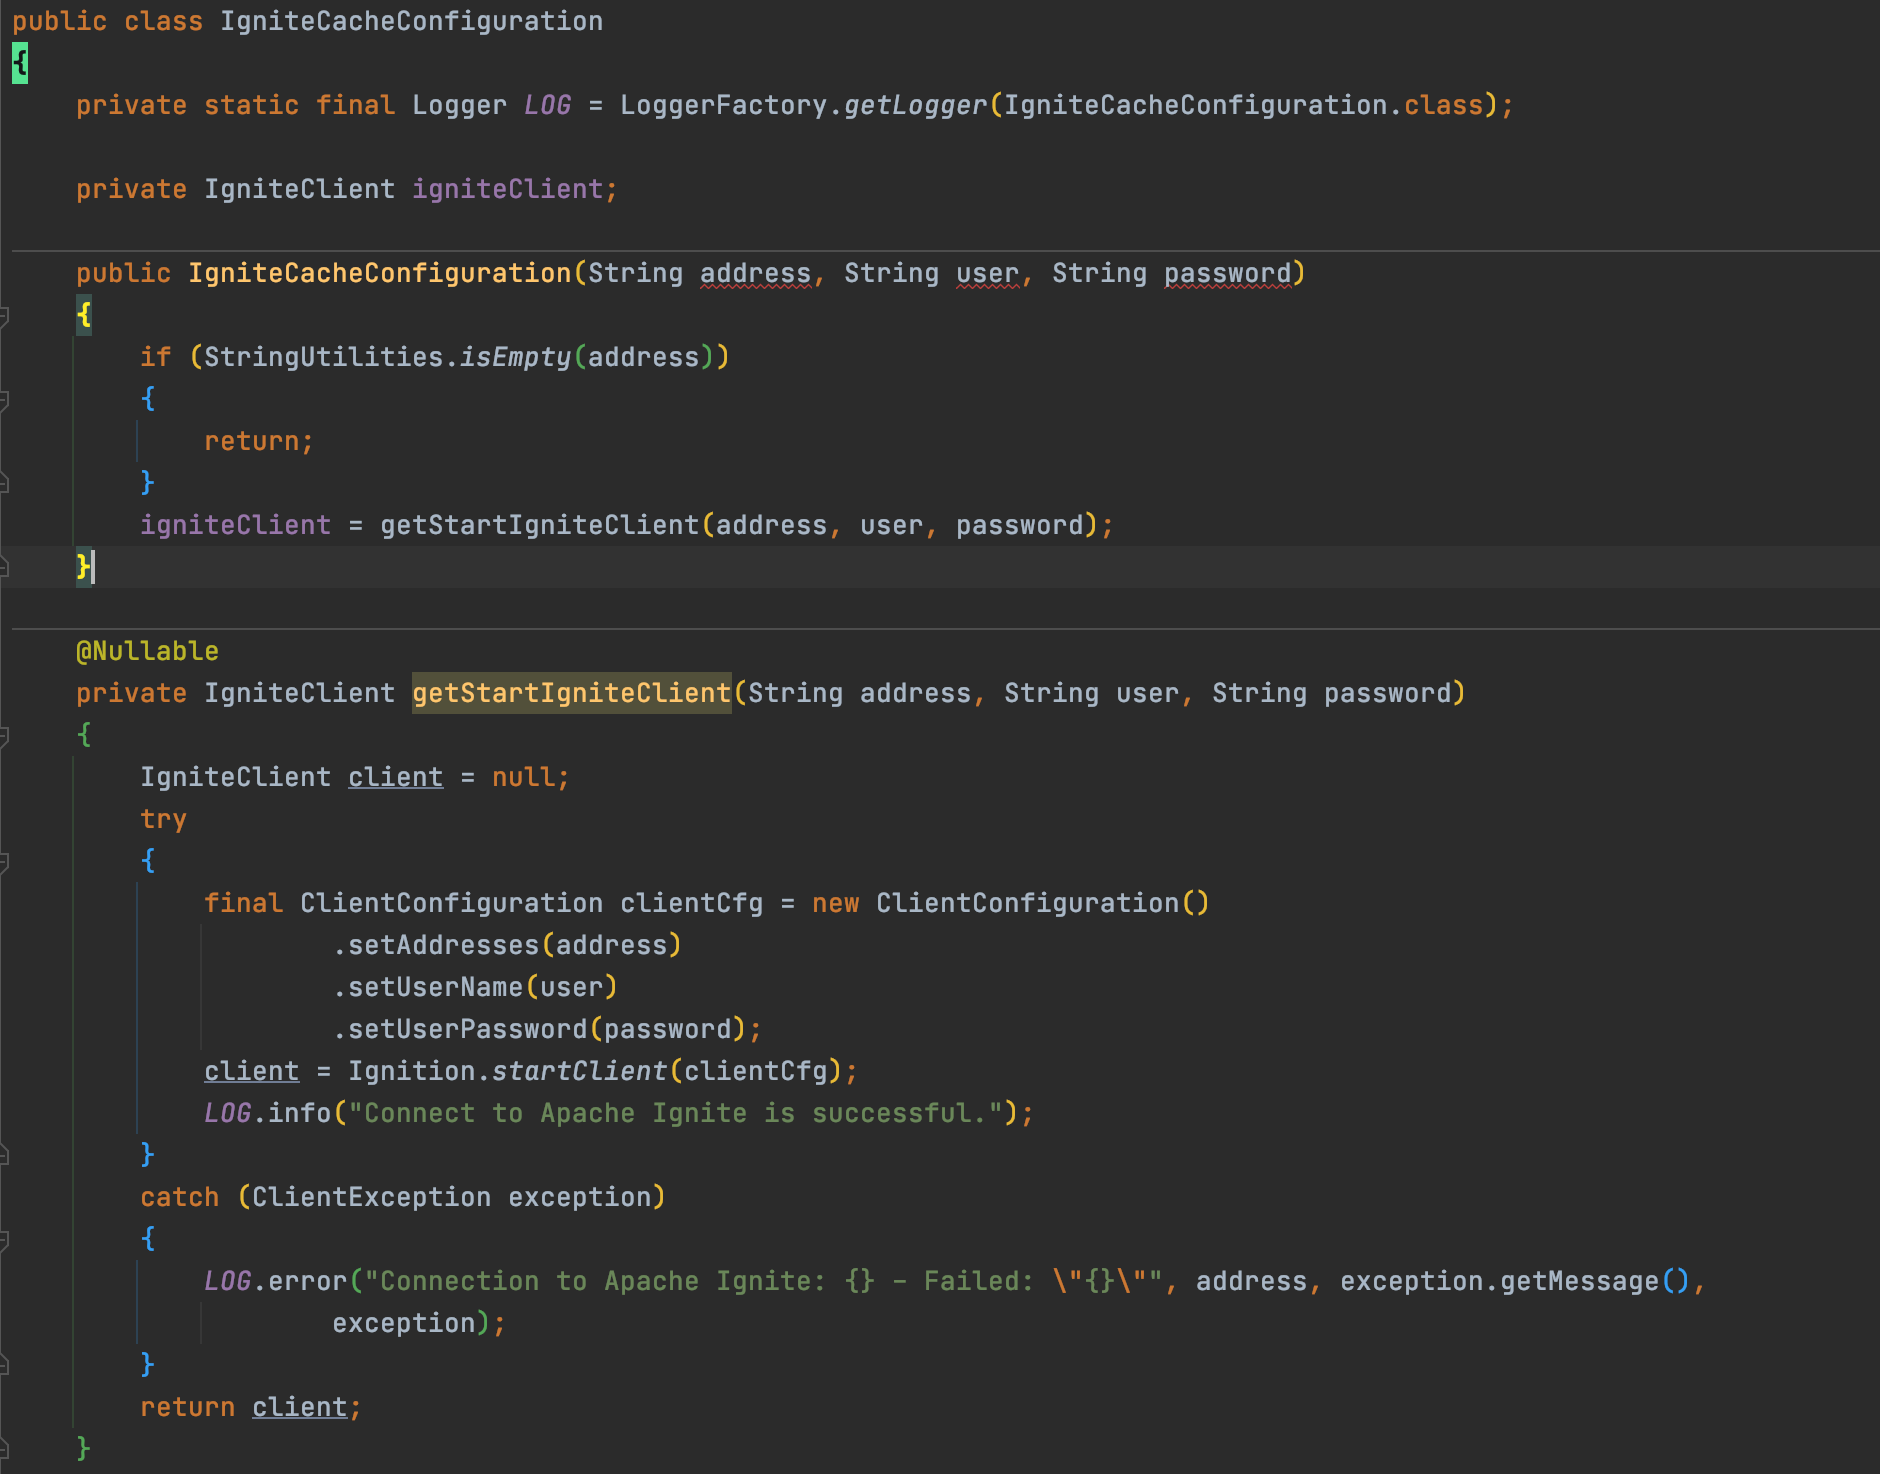
Task: Click the highlighted class opening brace
Action: [x=20, y=63]
